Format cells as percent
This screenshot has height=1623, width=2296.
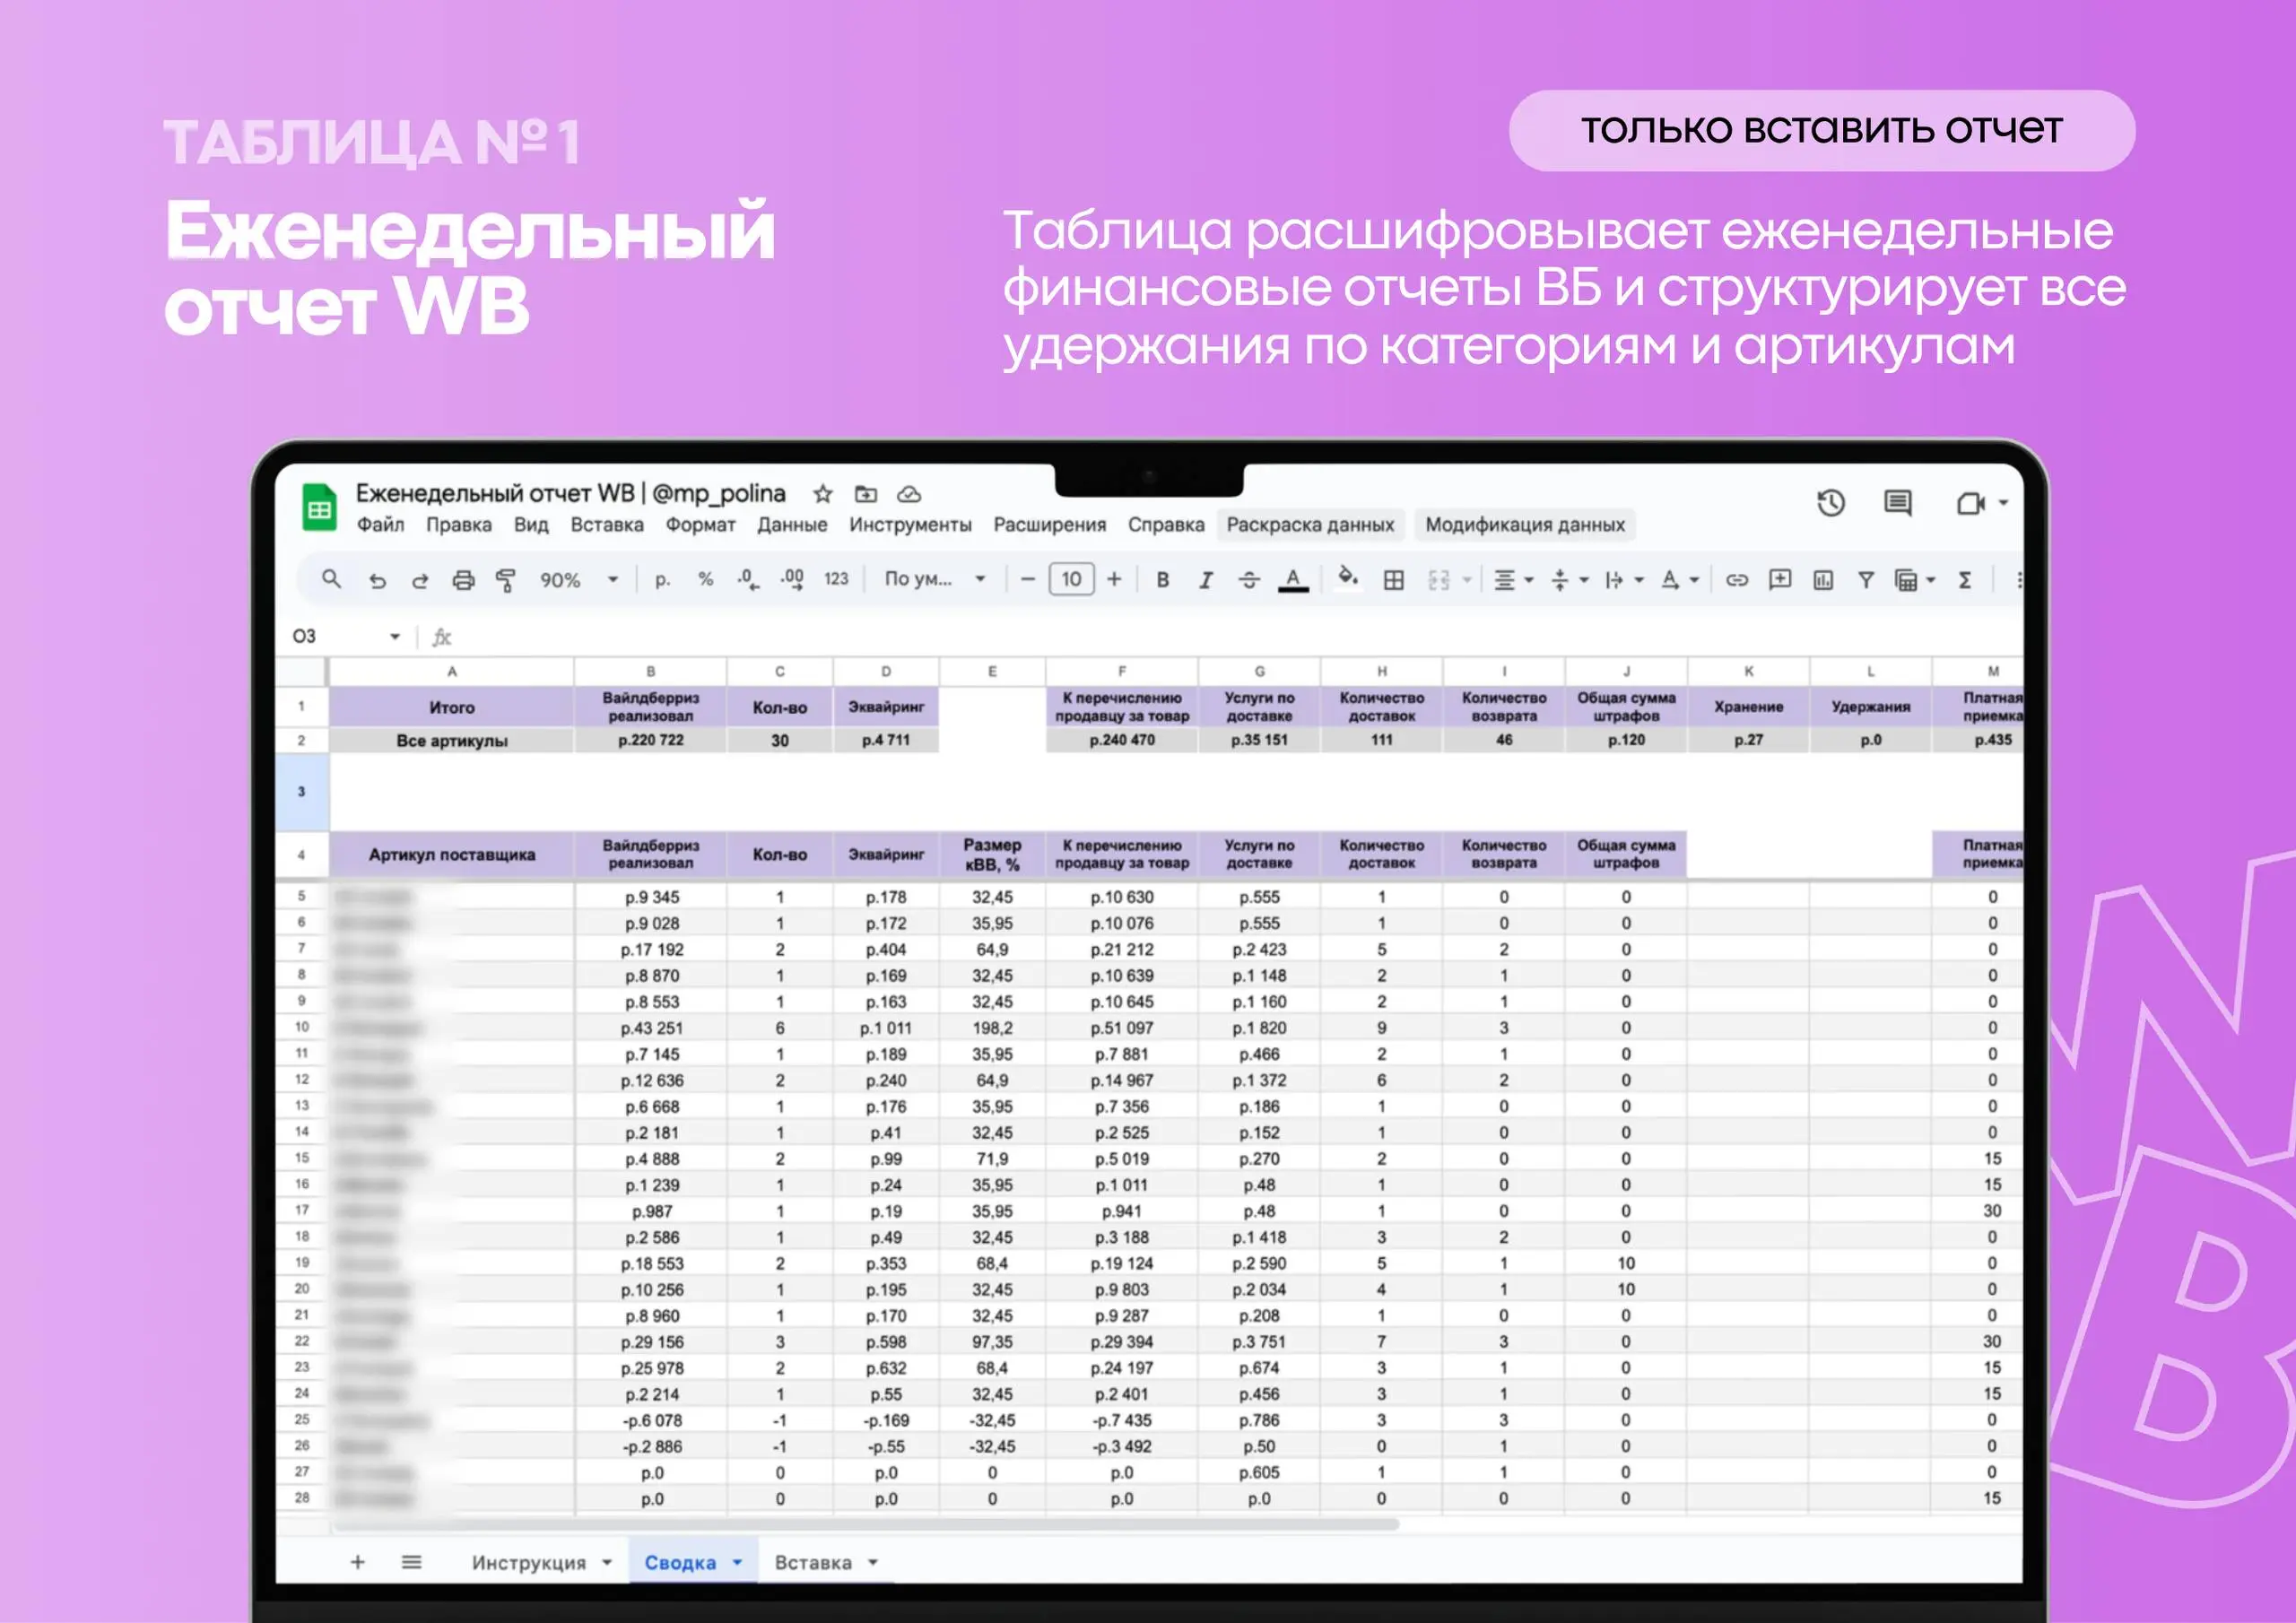coord(705,580)
